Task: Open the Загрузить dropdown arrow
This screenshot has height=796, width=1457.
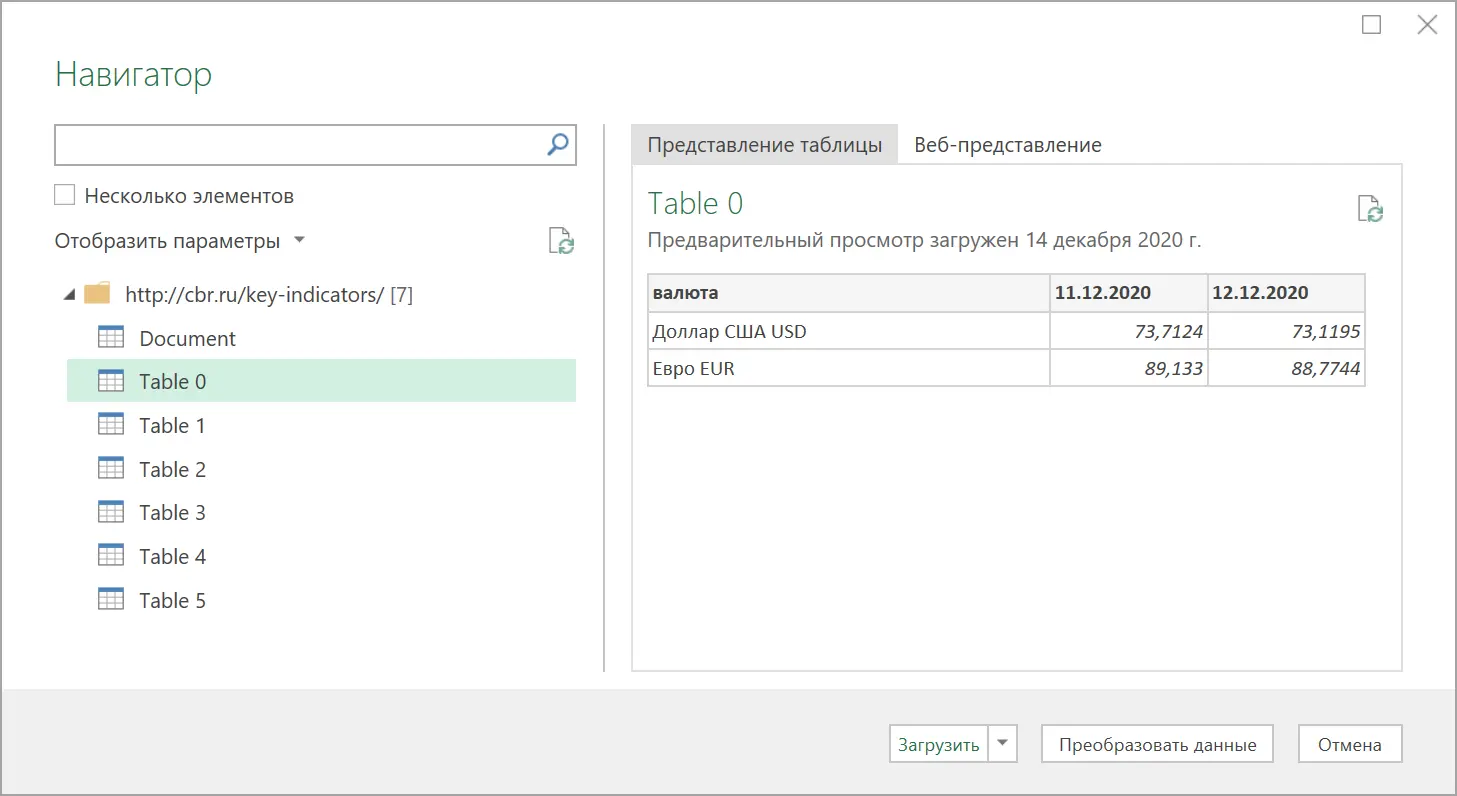Action: tap(1003, 744)
